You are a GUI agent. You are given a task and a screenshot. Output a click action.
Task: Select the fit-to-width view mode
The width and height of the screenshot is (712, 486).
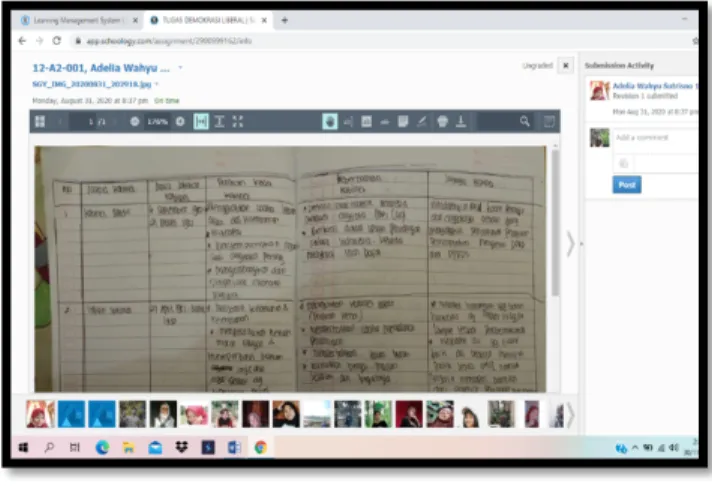(x=201, y=121)
